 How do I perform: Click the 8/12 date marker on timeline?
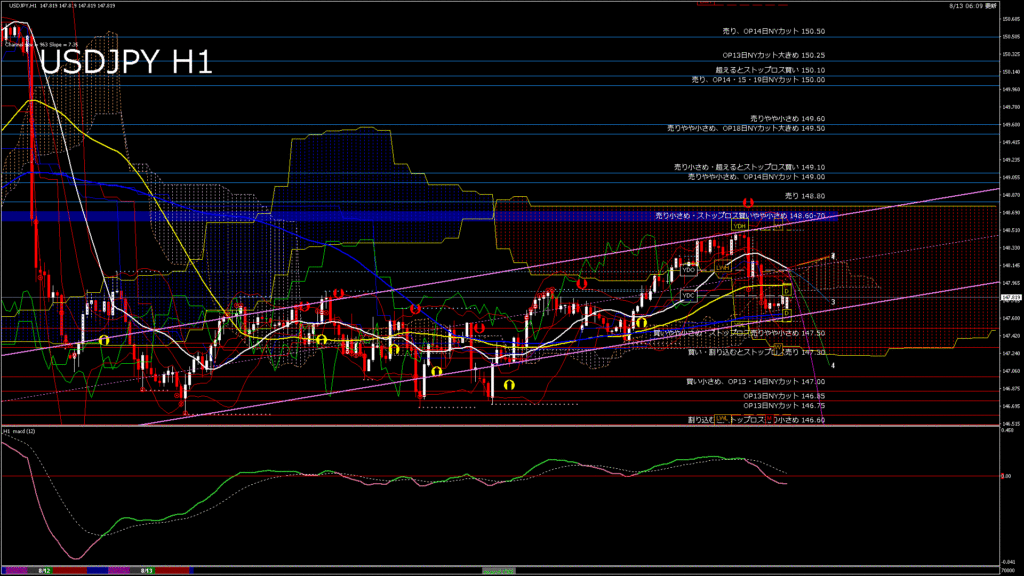[x=44, y=570]
